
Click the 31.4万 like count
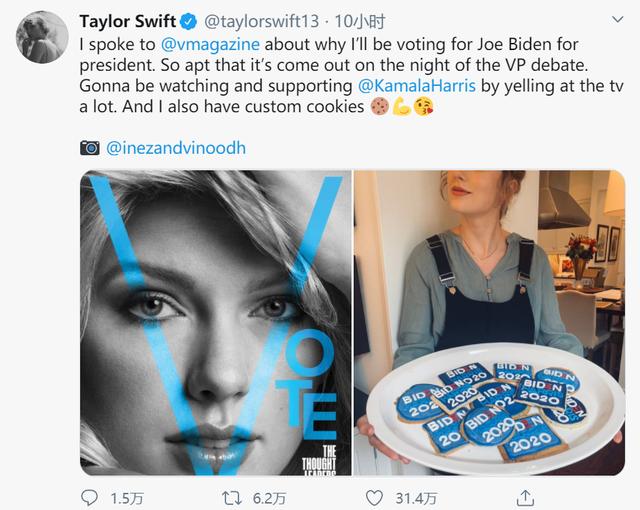click(416, 498)
